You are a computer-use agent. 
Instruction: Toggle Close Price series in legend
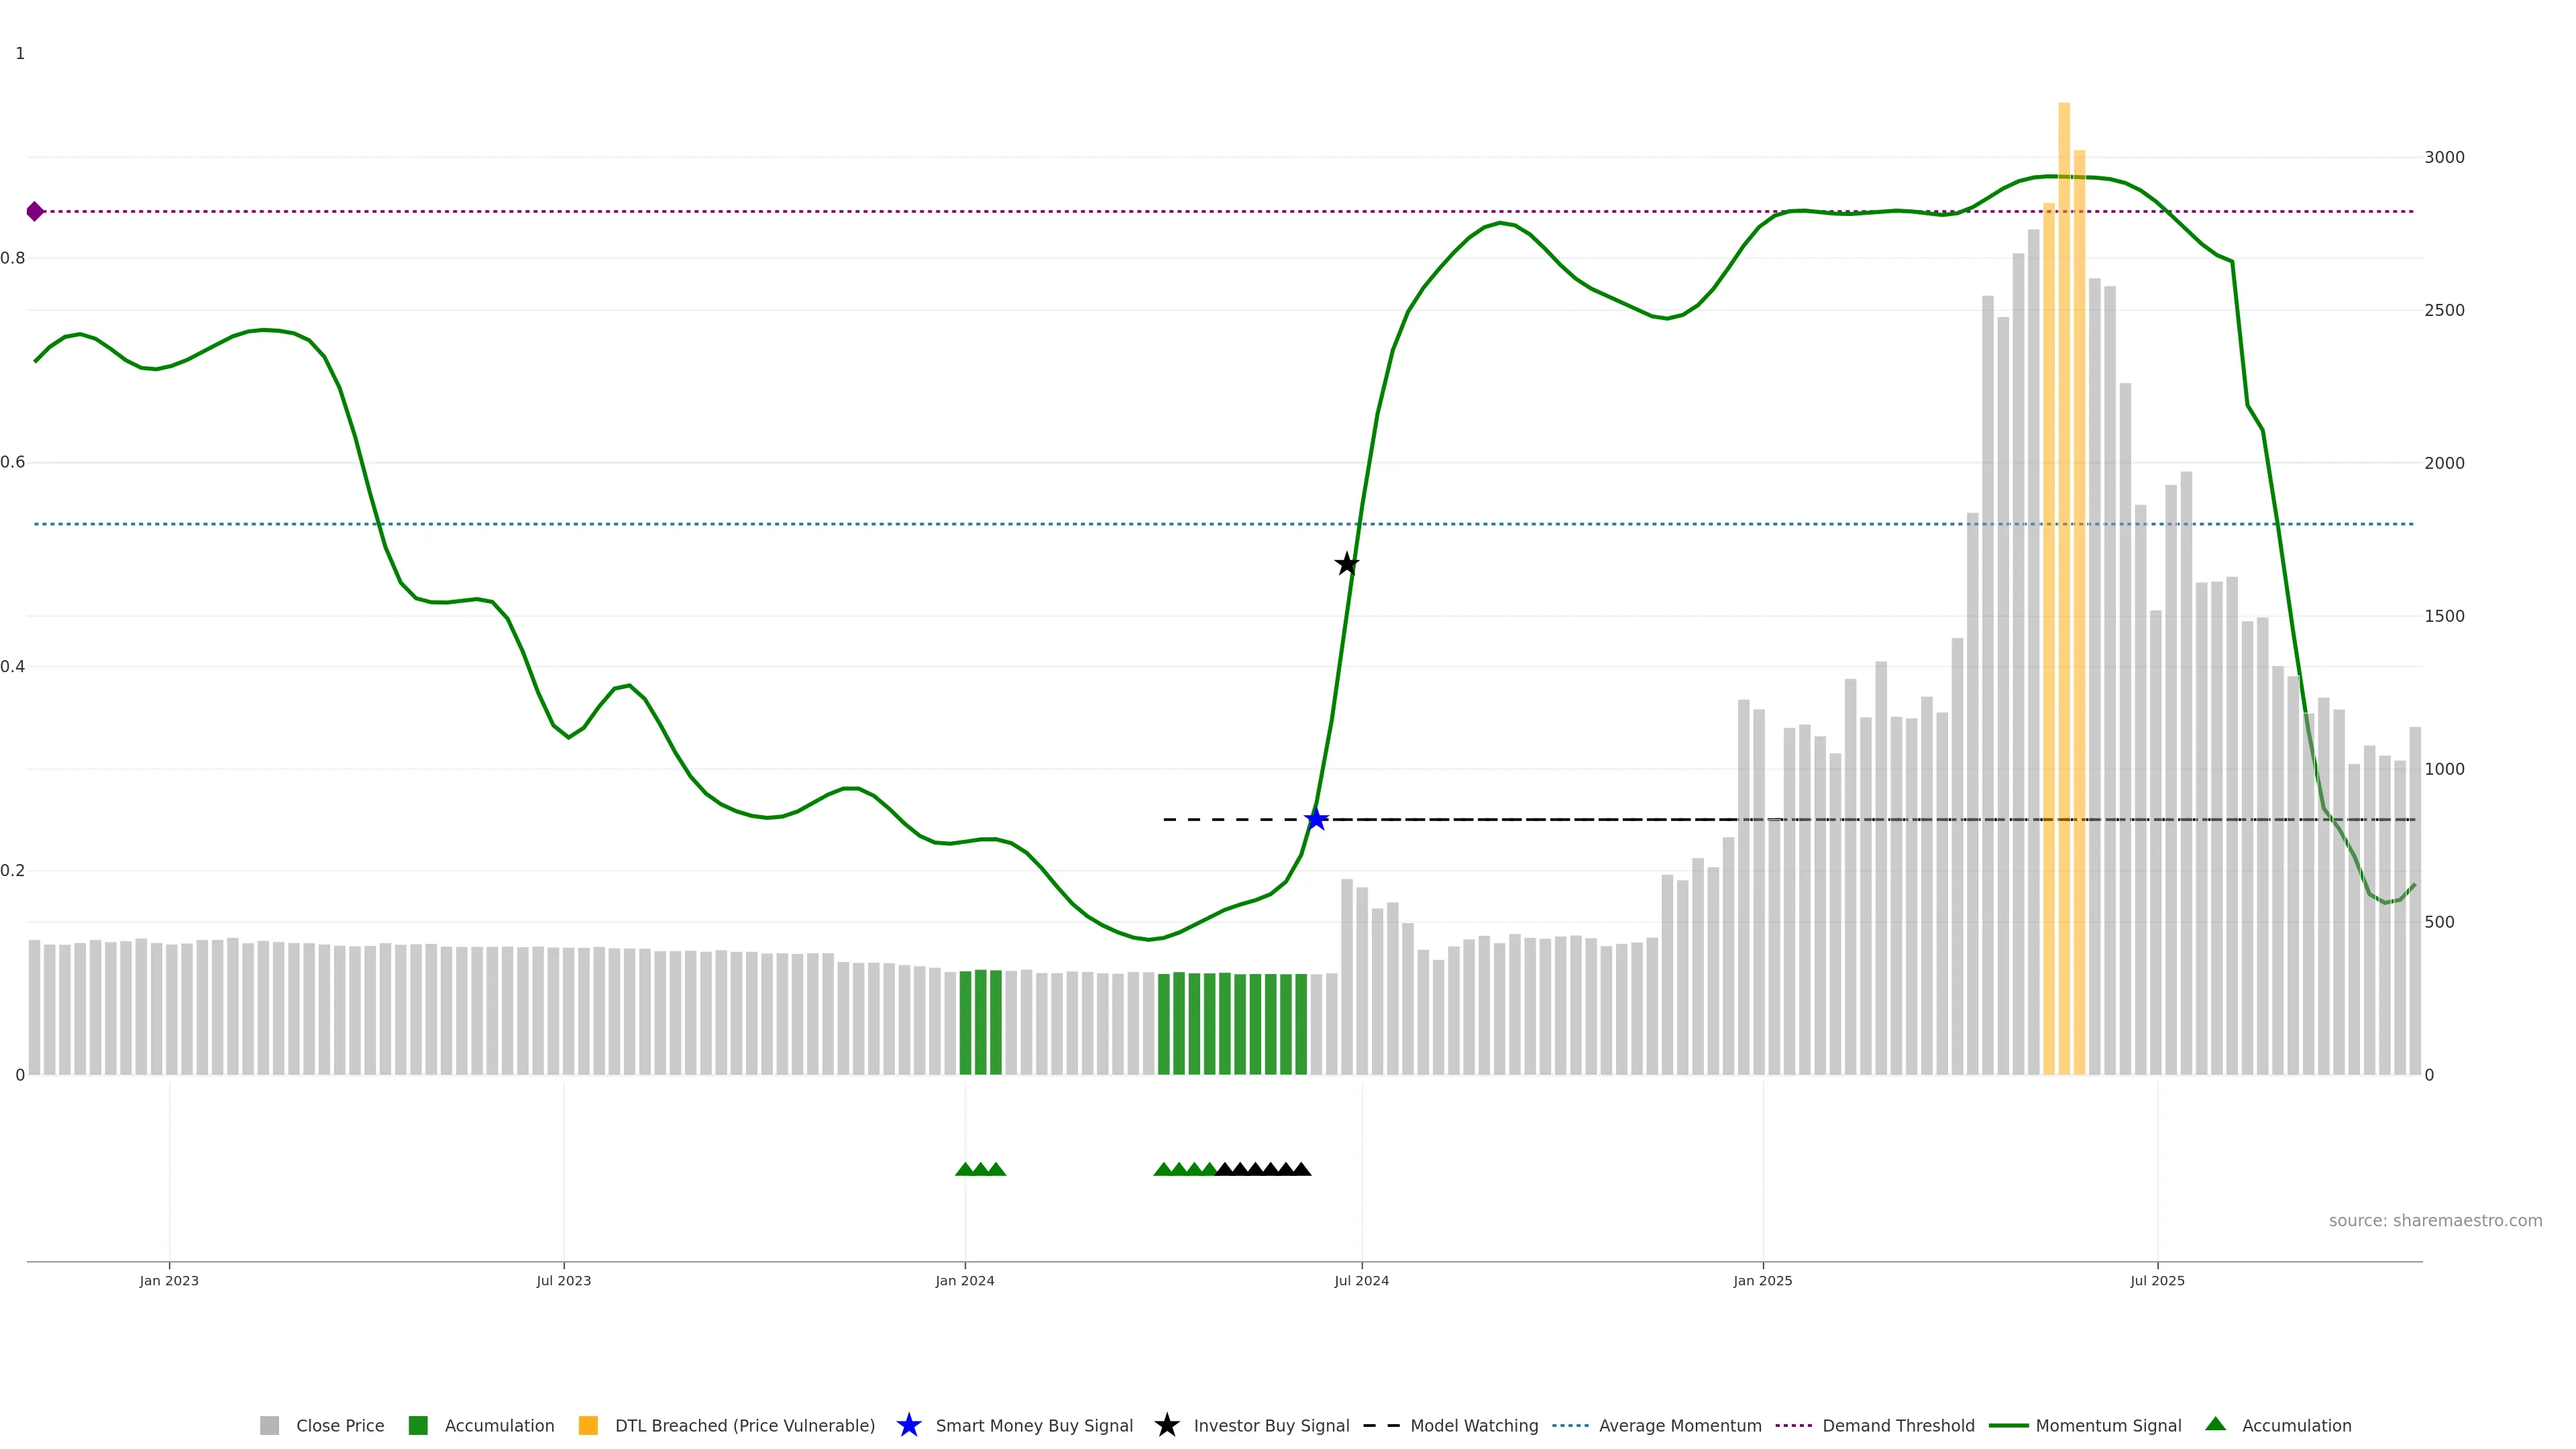click(x=339, y=1425)
